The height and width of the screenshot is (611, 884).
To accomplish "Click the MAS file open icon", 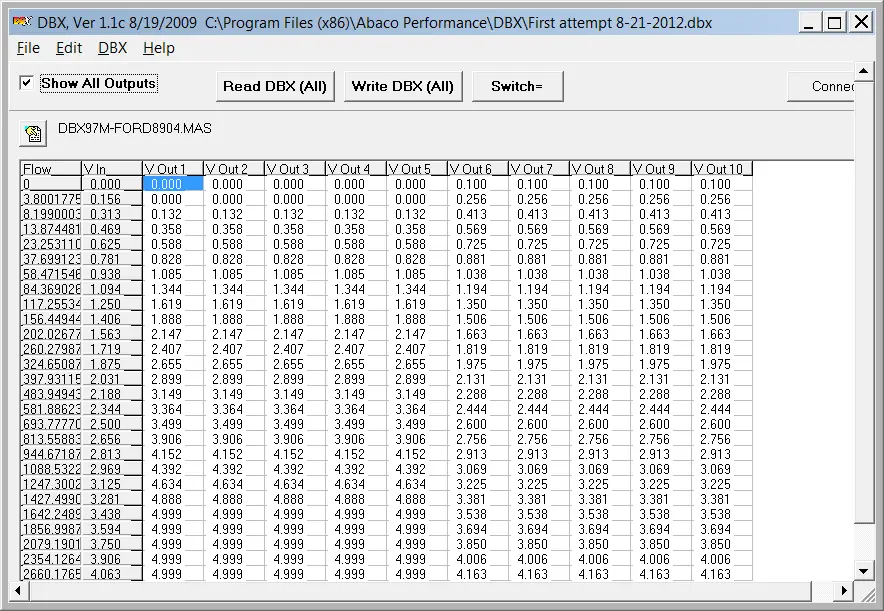I will [33, 134].
